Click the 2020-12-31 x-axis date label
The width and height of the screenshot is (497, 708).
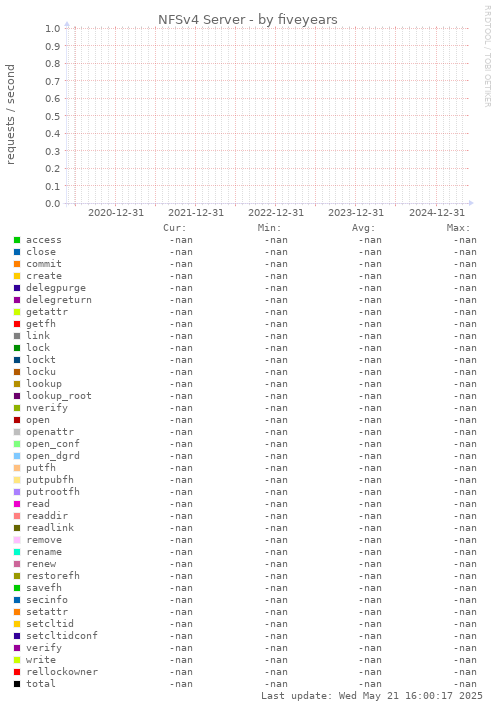116,213
